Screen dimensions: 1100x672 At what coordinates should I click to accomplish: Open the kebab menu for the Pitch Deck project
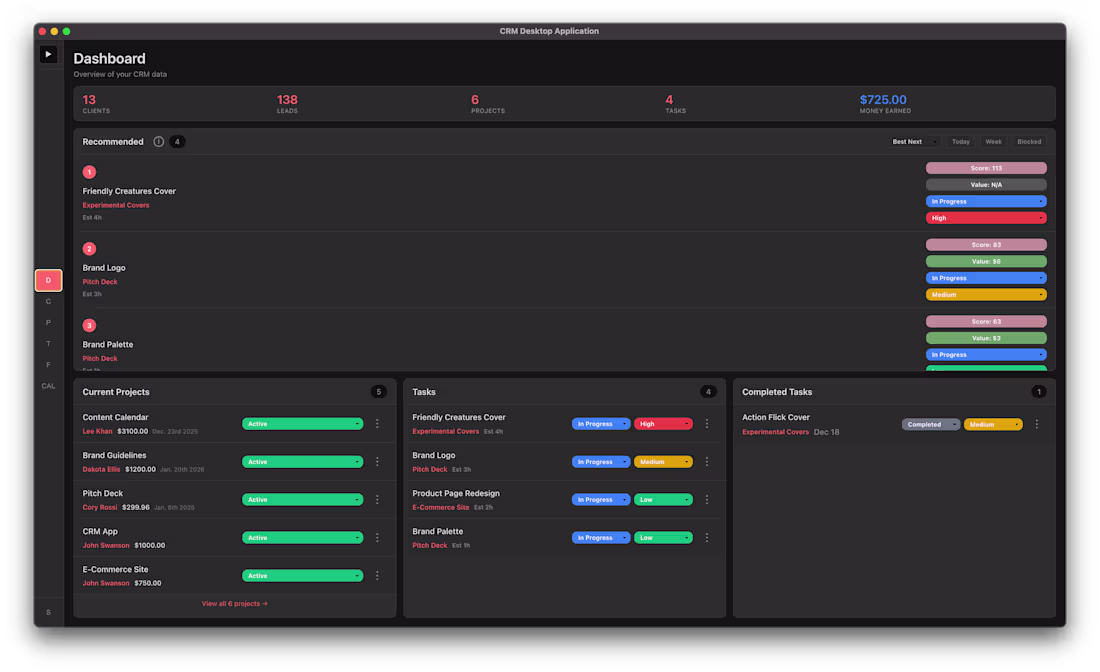point(377,499)
